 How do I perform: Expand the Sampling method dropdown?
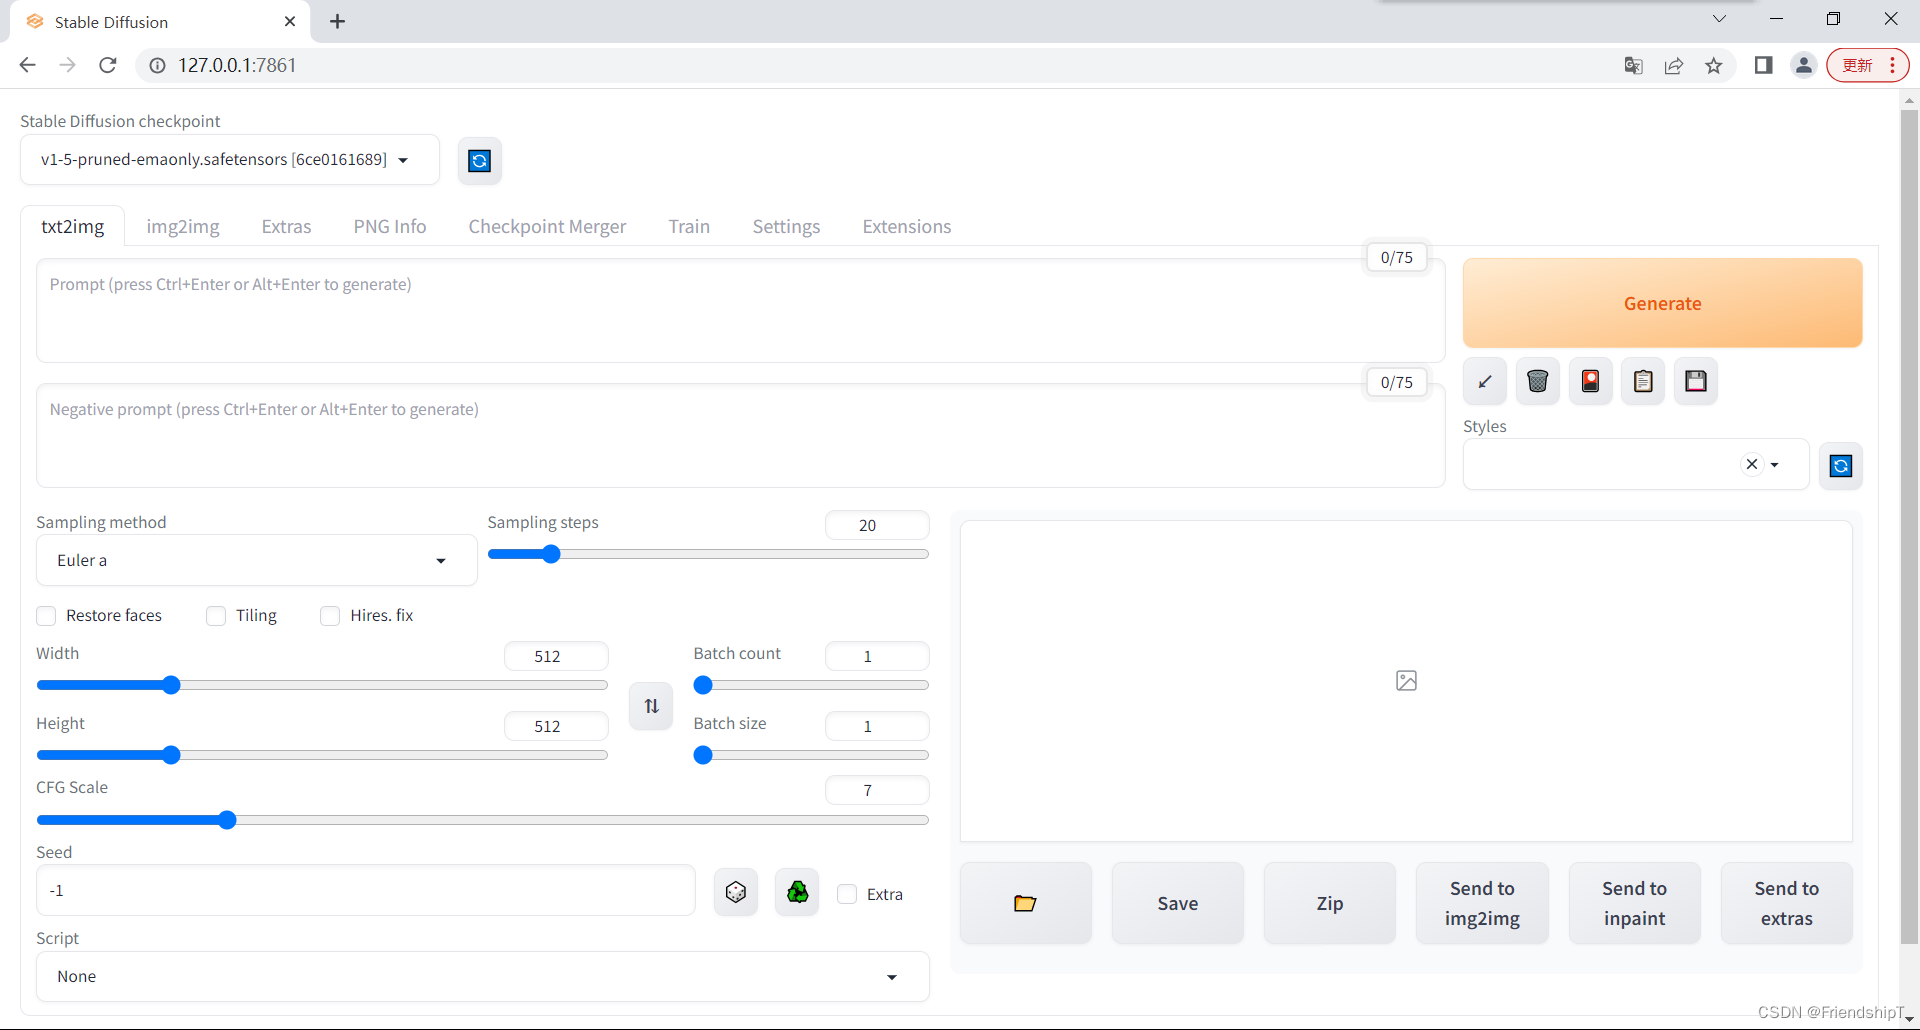point(257,561)
